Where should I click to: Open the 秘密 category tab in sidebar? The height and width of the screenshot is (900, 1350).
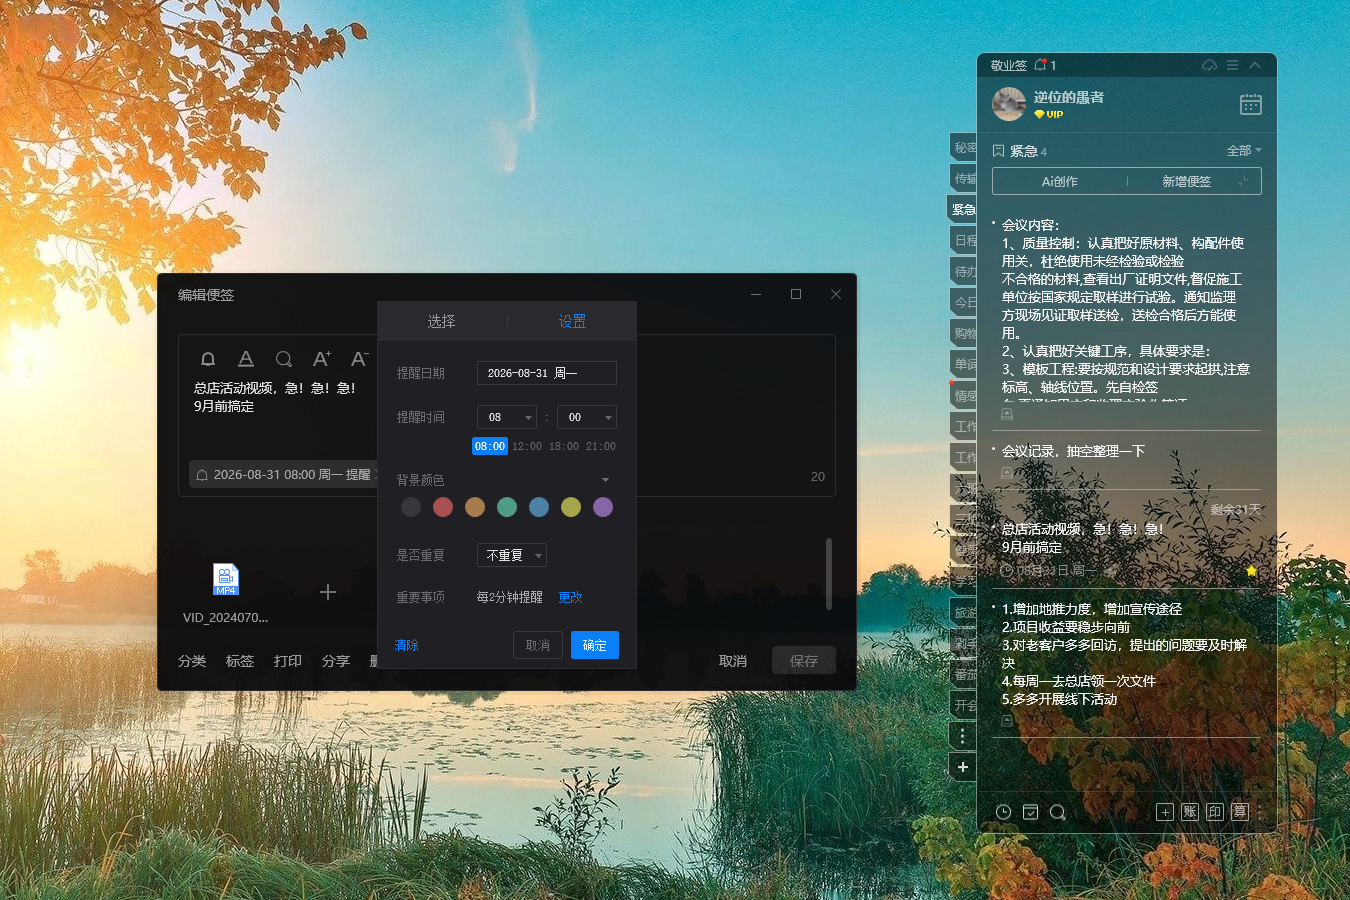click(963, 147)
